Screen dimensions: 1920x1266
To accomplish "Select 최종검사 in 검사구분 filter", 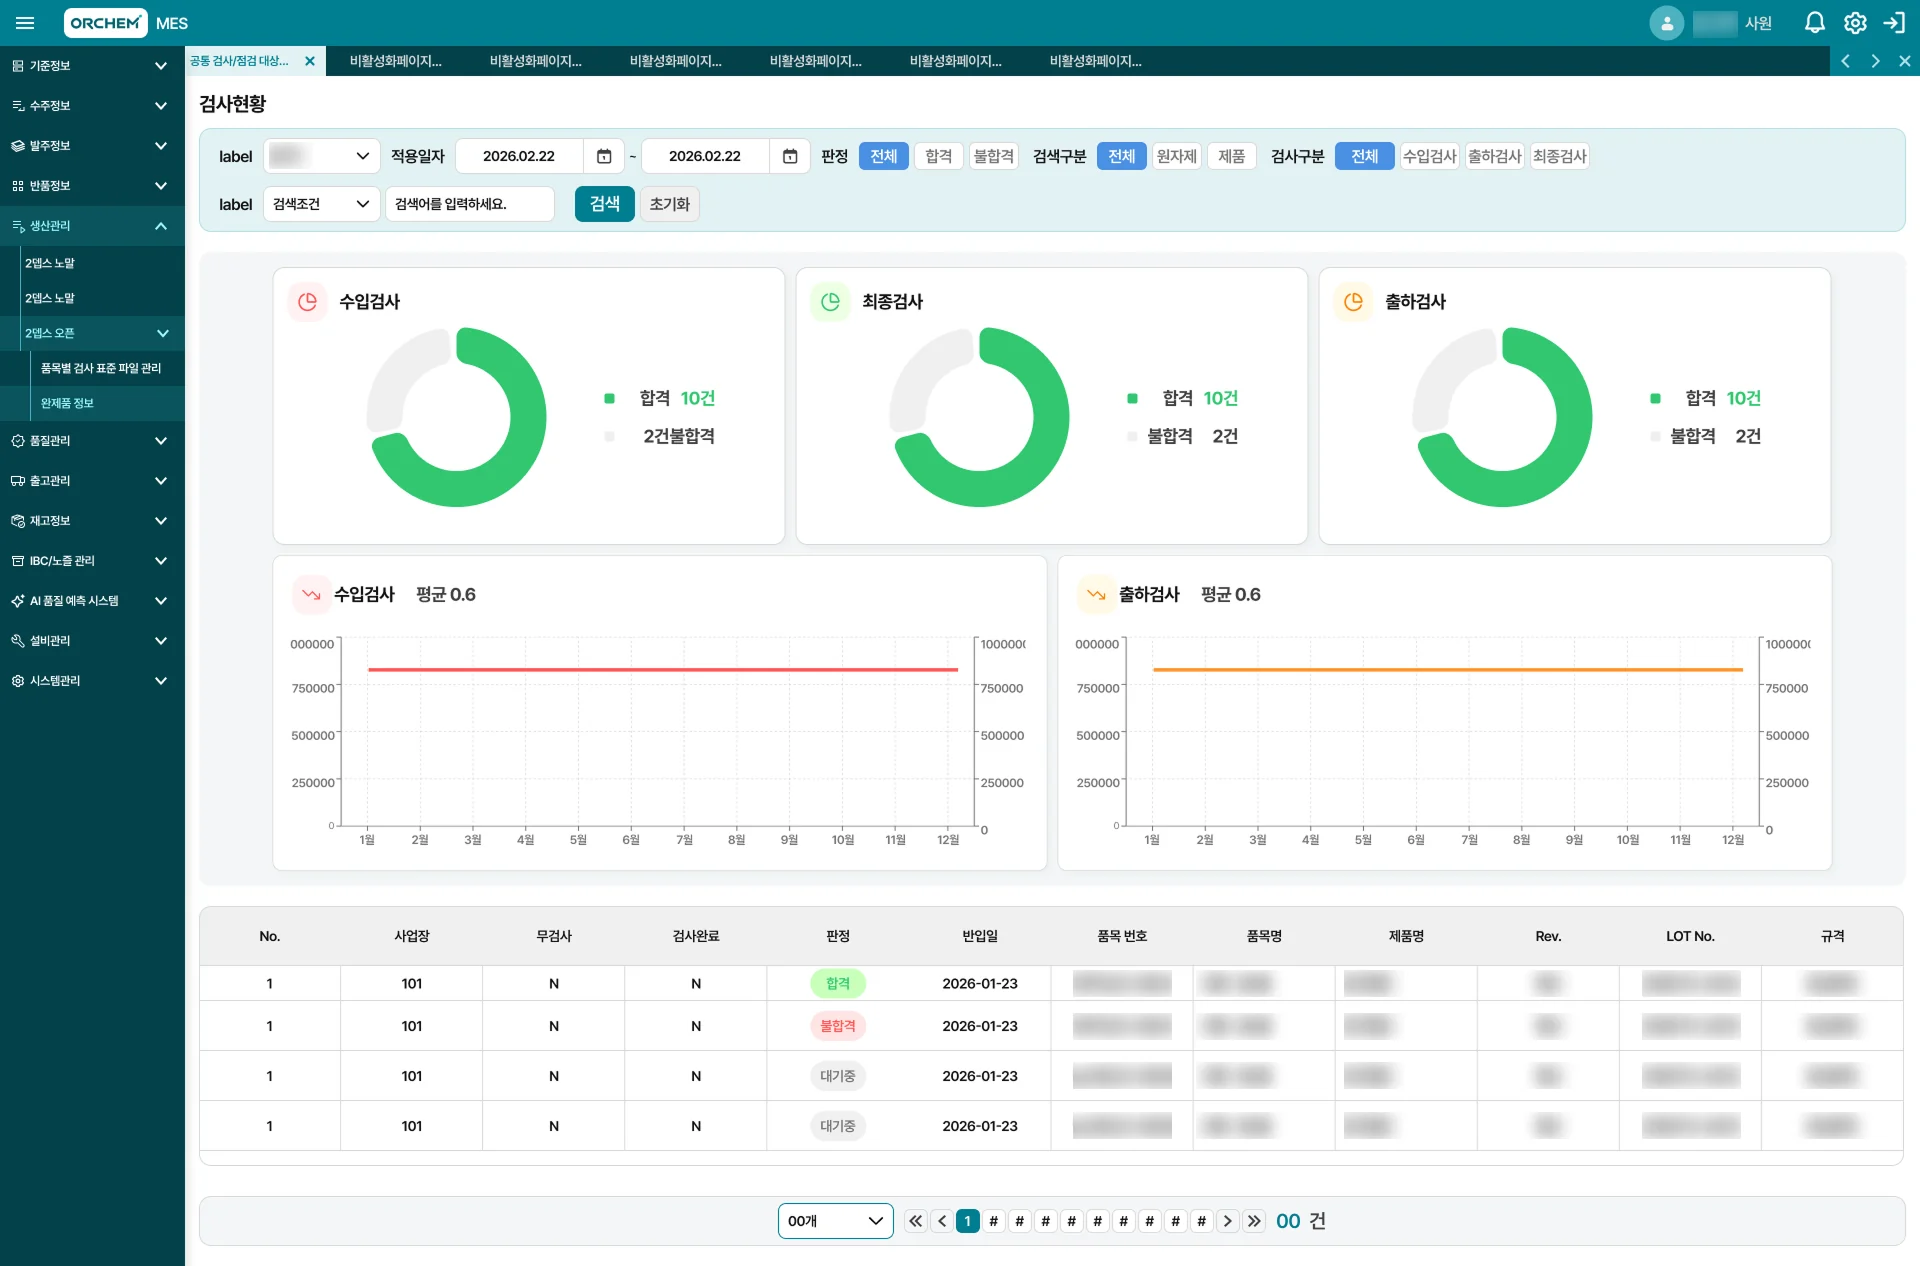I will [1559, 156].
